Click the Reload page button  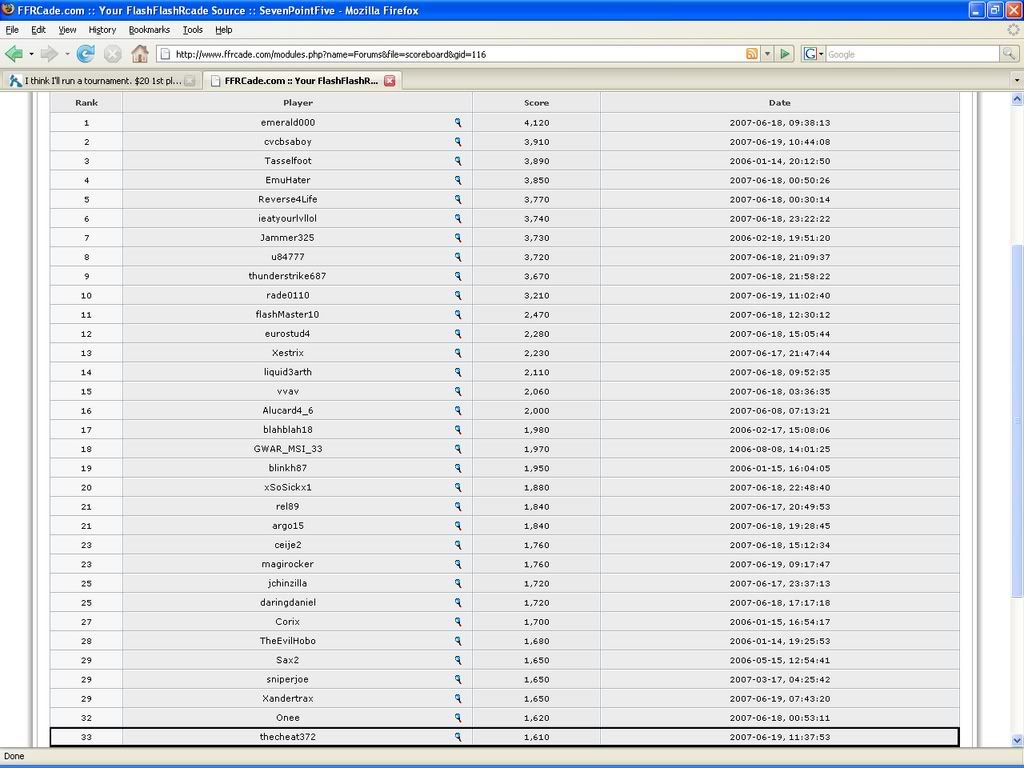(x=86, y=54)
